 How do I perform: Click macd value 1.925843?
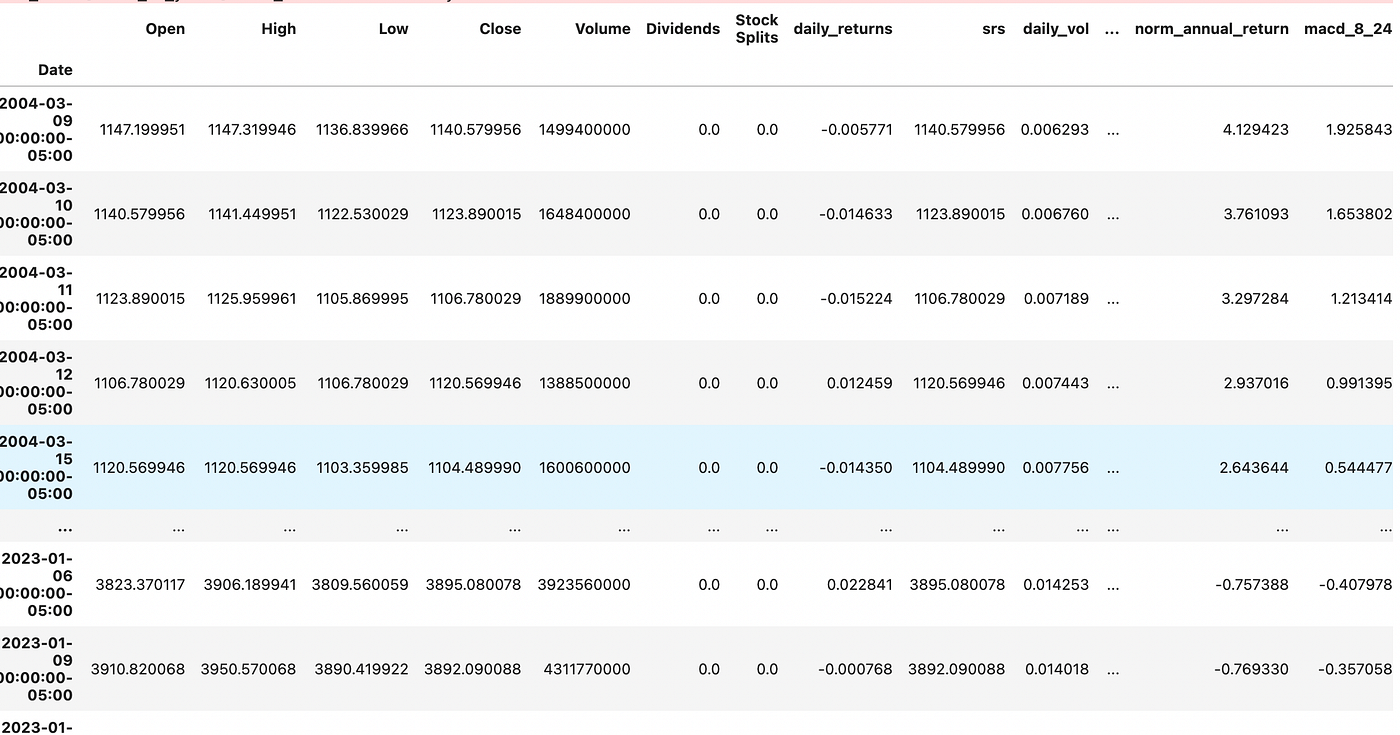(x=1357, y=129)
